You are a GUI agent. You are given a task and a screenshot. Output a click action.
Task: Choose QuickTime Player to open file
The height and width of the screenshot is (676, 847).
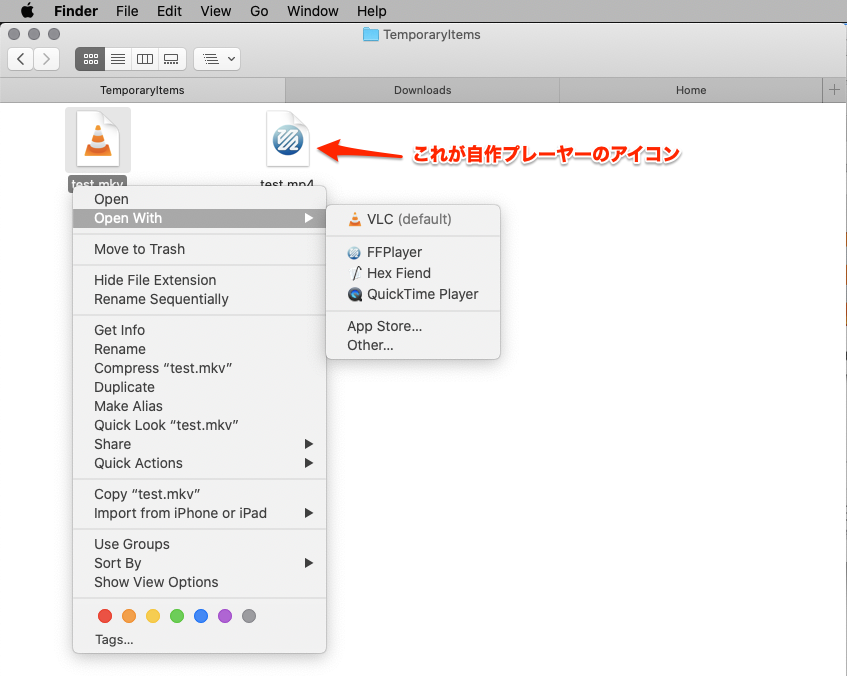(x=422, y=294)
